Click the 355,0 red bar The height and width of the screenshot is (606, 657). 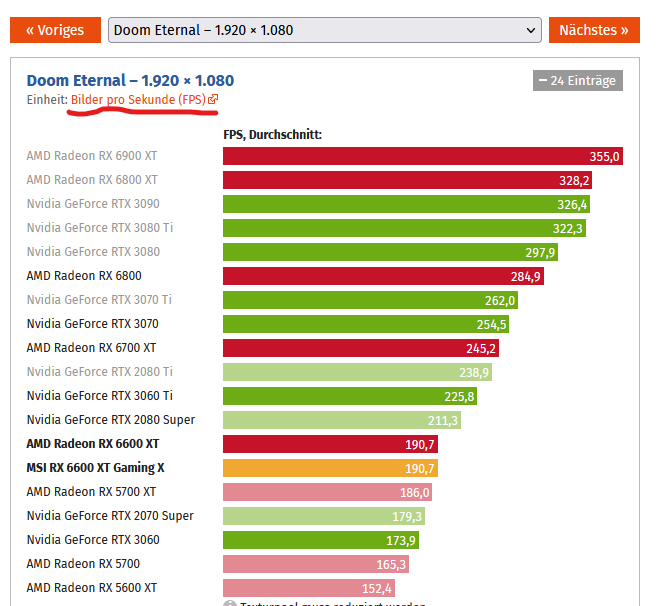[423, 156]
